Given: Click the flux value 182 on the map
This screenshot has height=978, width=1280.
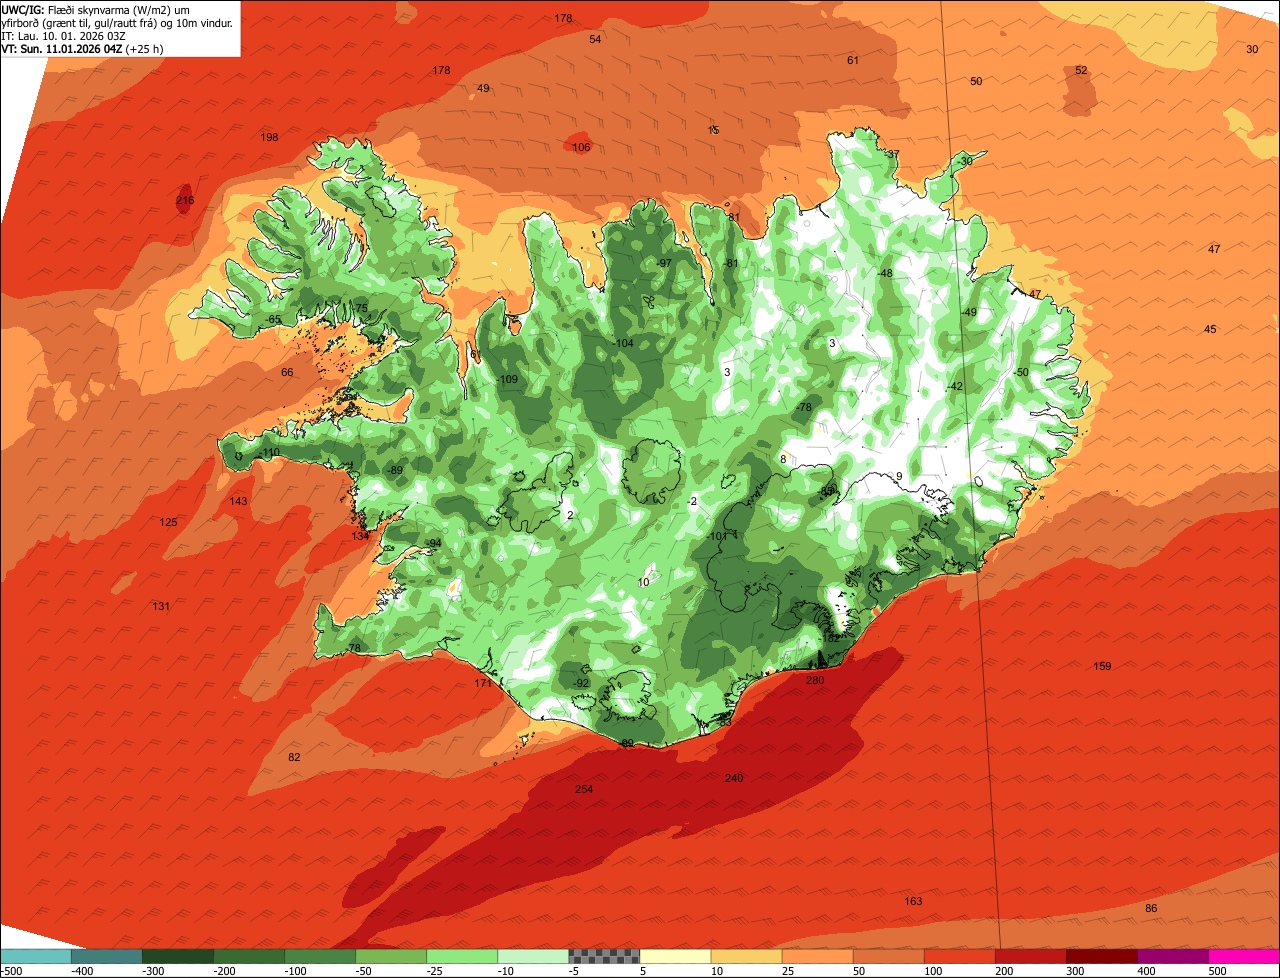Looking at the screenshot, I should pos(831,638).
